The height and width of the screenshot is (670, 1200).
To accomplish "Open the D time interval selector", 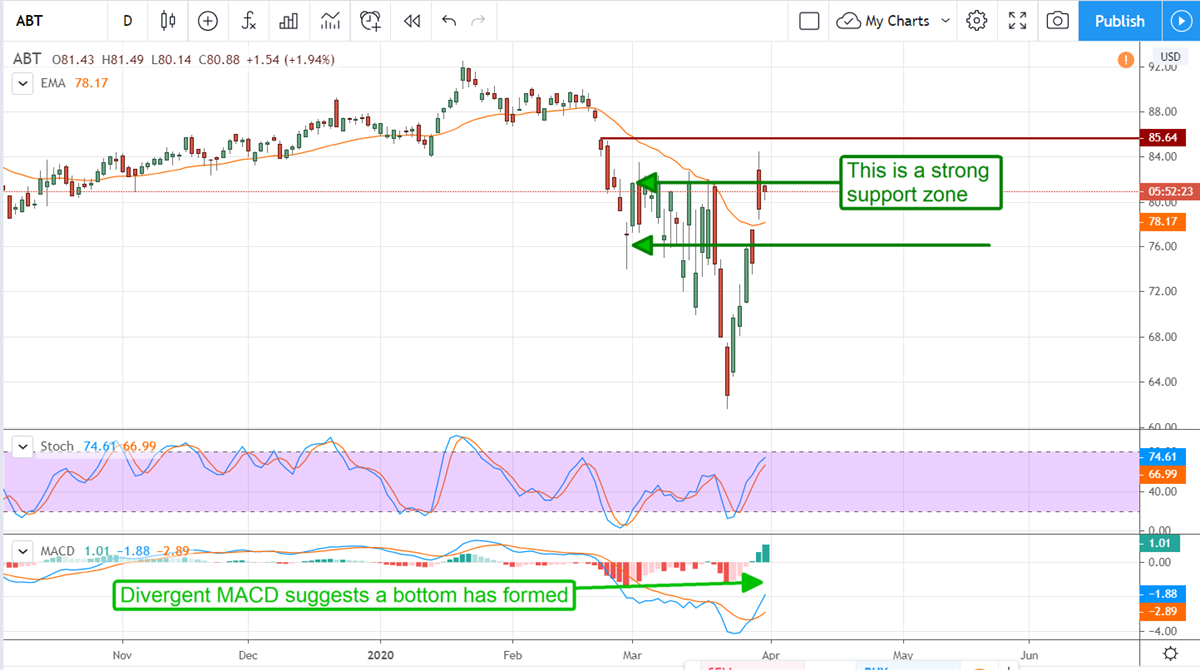I will (127, 20).
